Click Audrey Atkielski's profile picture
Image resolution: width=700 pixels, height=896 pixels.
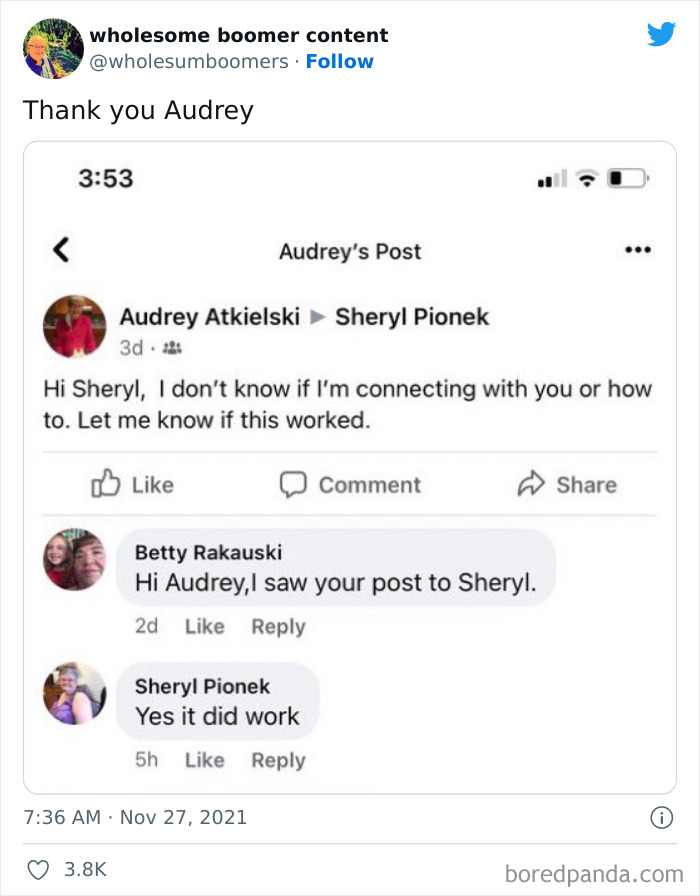pyautogui.click(x=74, y=326)
